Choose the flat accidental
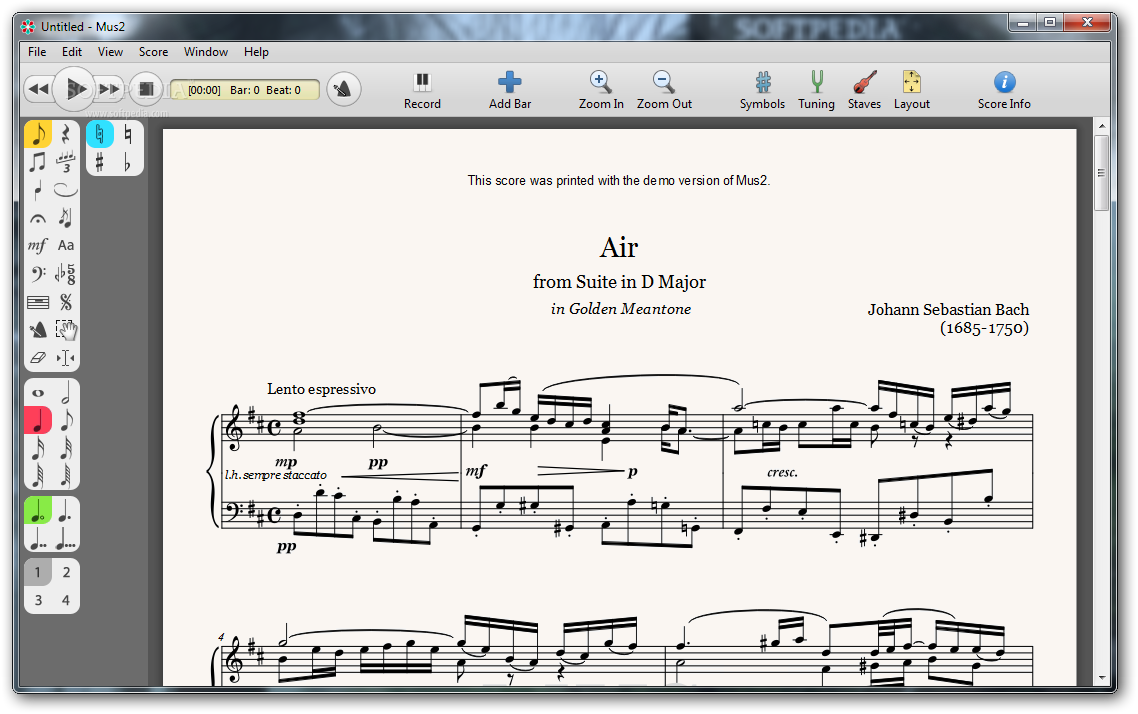The image size is (1138, 714). [128, 162]
